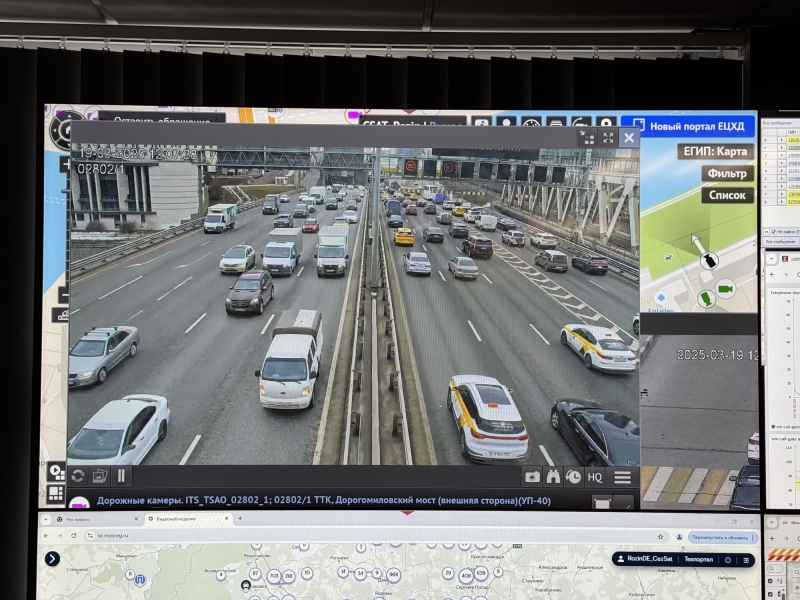This screenshot has width=800, height=600.
Task: Open the Фильтр panel
Action: point(726,173)
